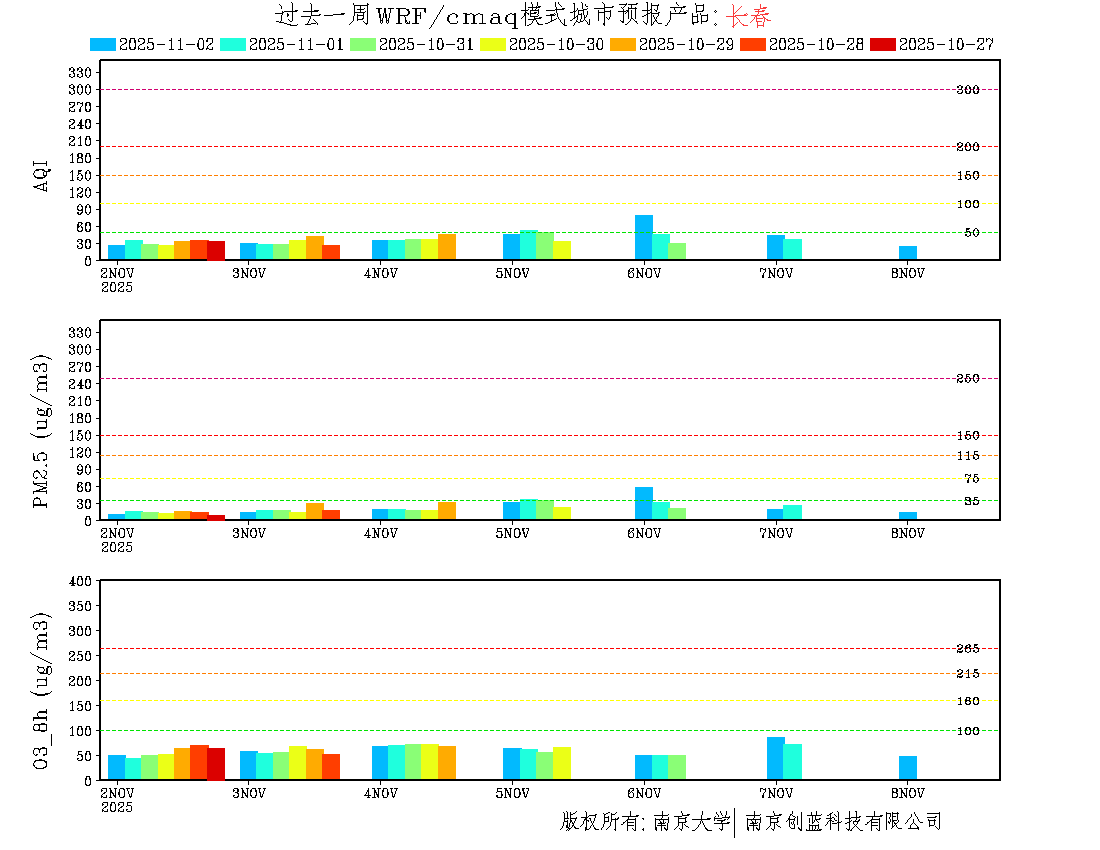1100x850 pixels.
Task: Click the AQI y-axis title
Action: (x=42, y=174)
